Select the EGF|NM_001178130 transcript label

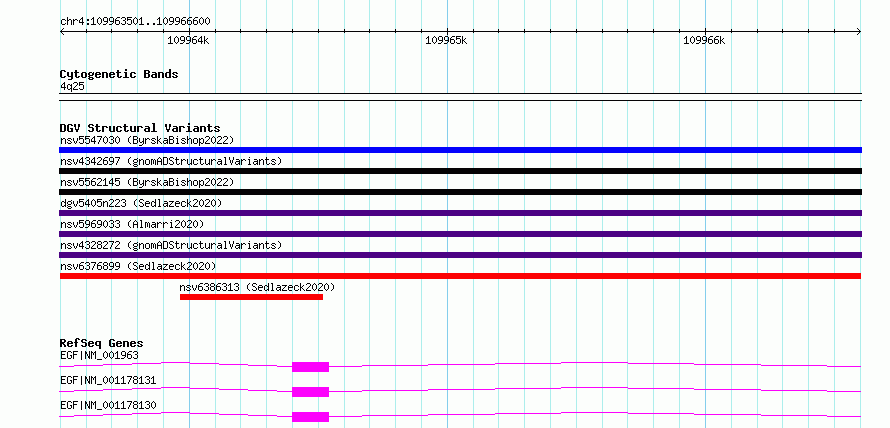[108, 405]
